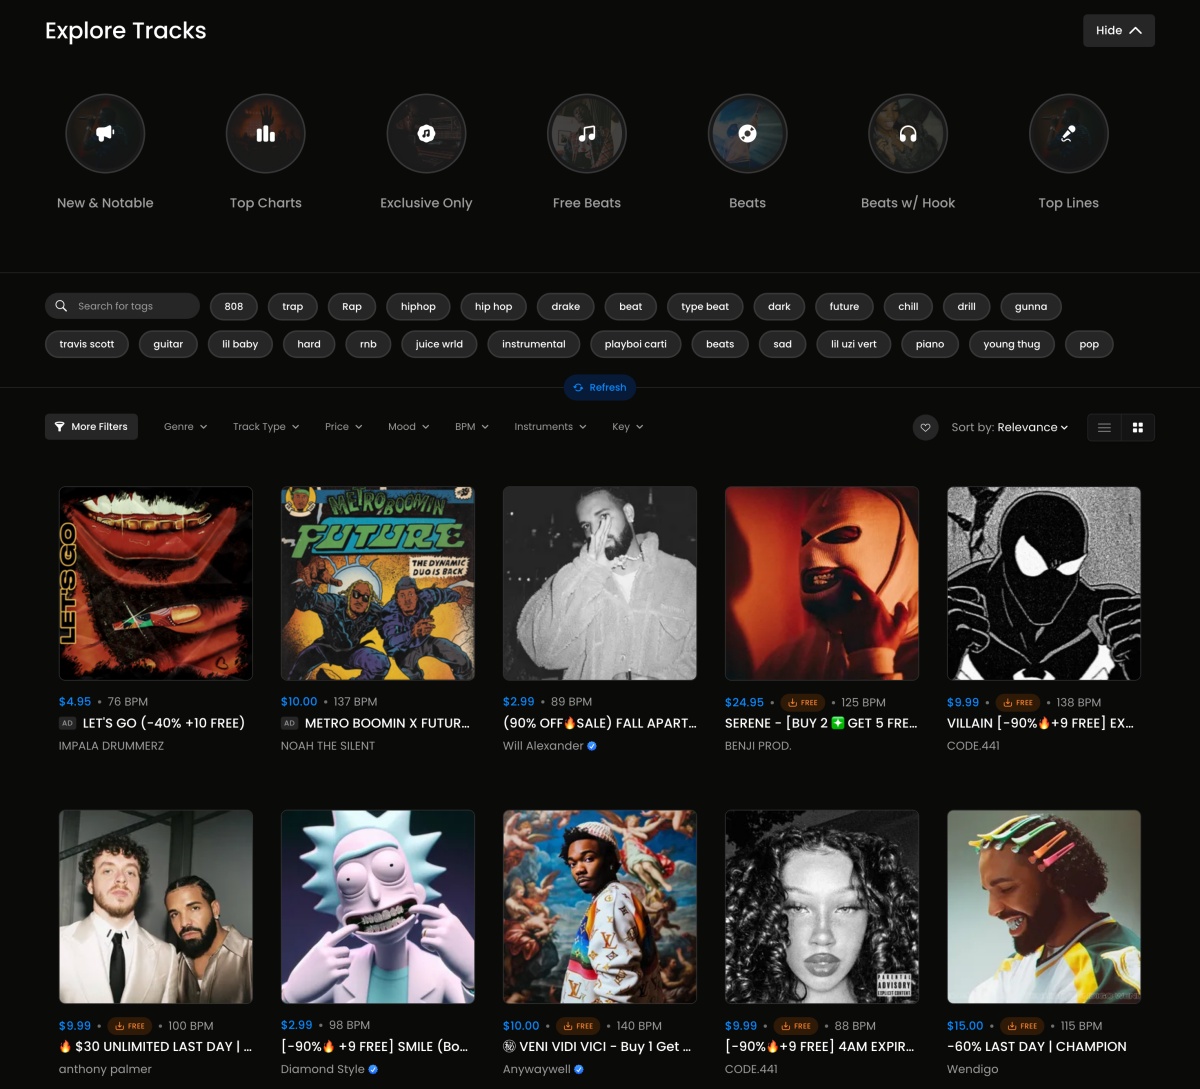Open the New & Notable category icon
The image size is (1200, 1089).
105,133
